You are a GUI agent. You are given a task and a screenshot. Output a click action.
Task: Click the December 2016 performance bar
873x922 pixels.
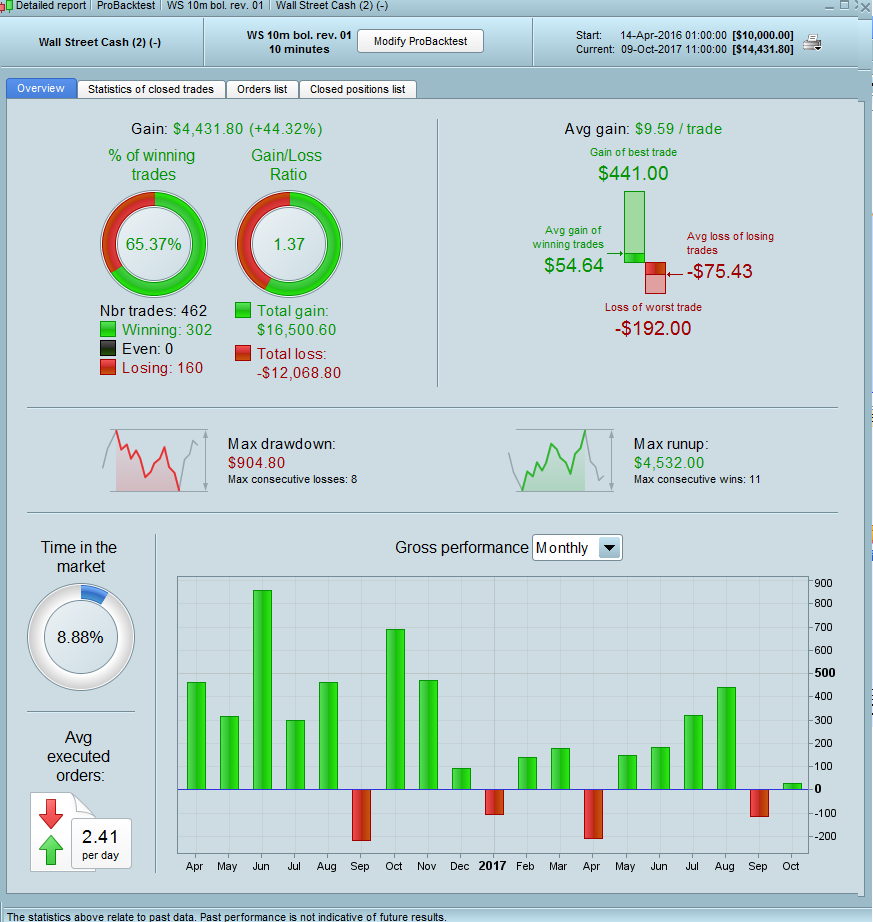pyautogui.click(x=461, y=779)
